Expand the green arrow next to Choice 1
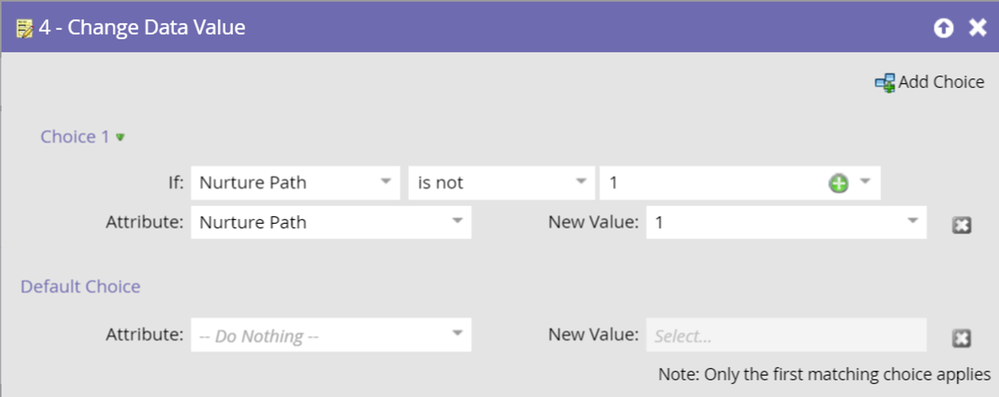Viewport: 999px width, 397px height. pos(120,137)
